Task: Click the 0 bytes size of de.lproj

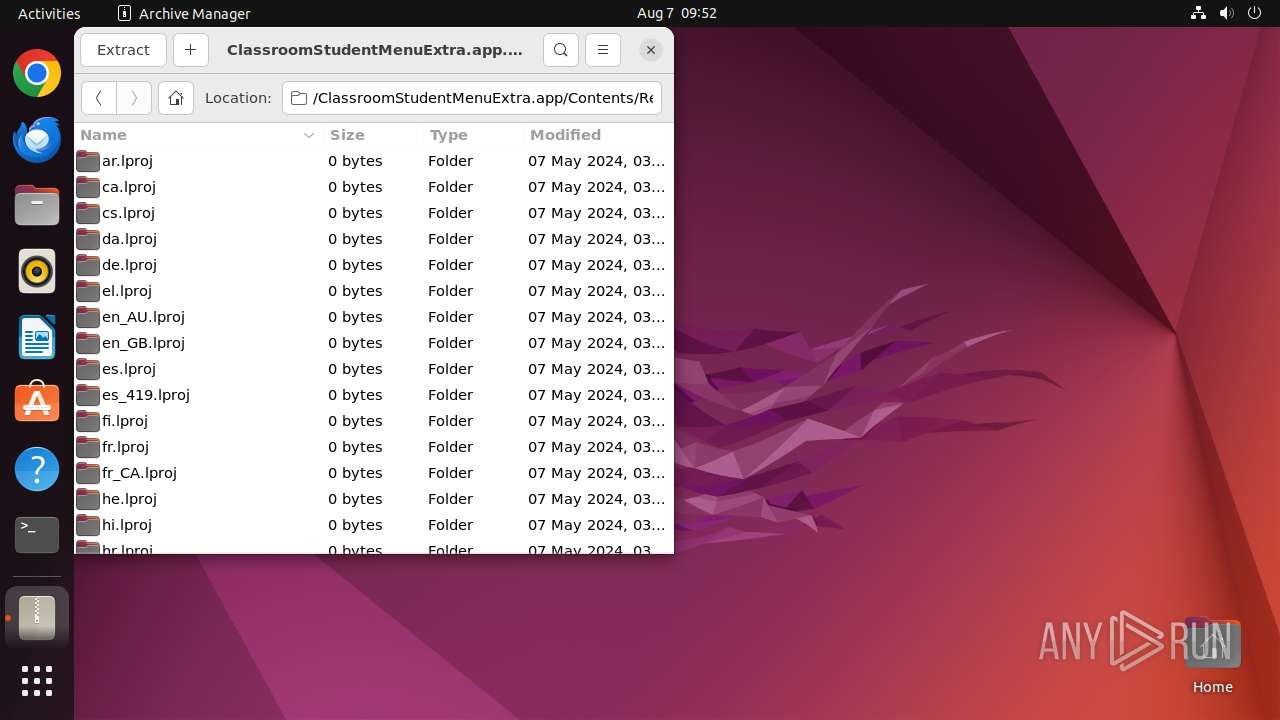Action: pos(355,265)
